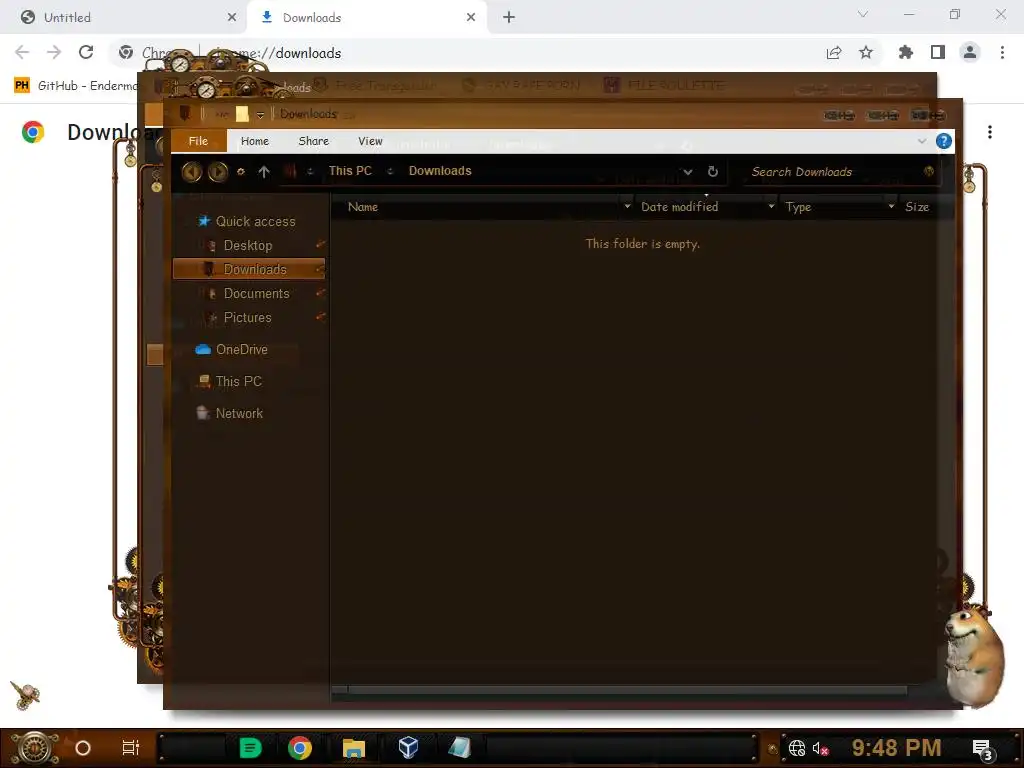This screenshot has width=1024, height=768.
Task: Select Quick access in the navigation pane
Action: 255,221
